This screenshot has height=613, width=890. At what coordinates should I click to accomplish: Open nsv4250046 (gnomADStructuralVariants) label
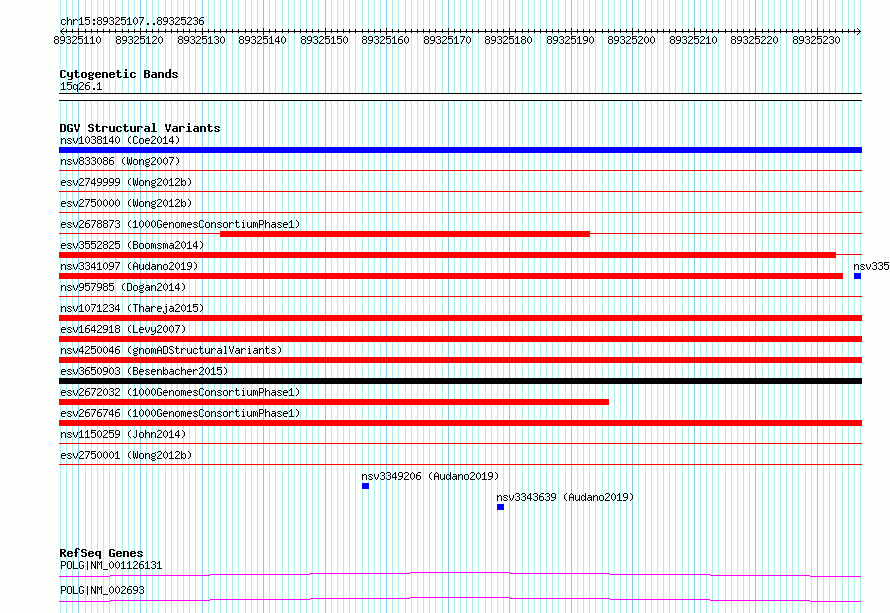click(171, 350)
